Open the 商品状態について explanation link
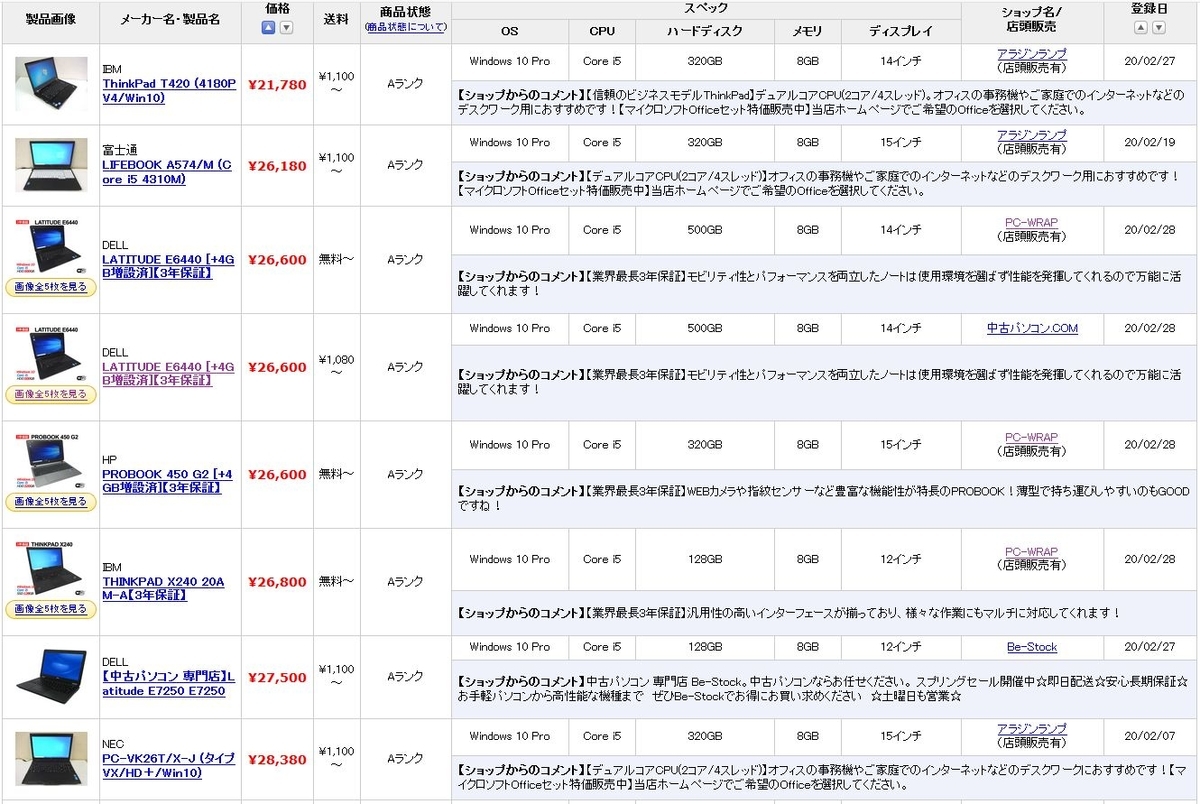1200x804 pixels. click(406, 27)
